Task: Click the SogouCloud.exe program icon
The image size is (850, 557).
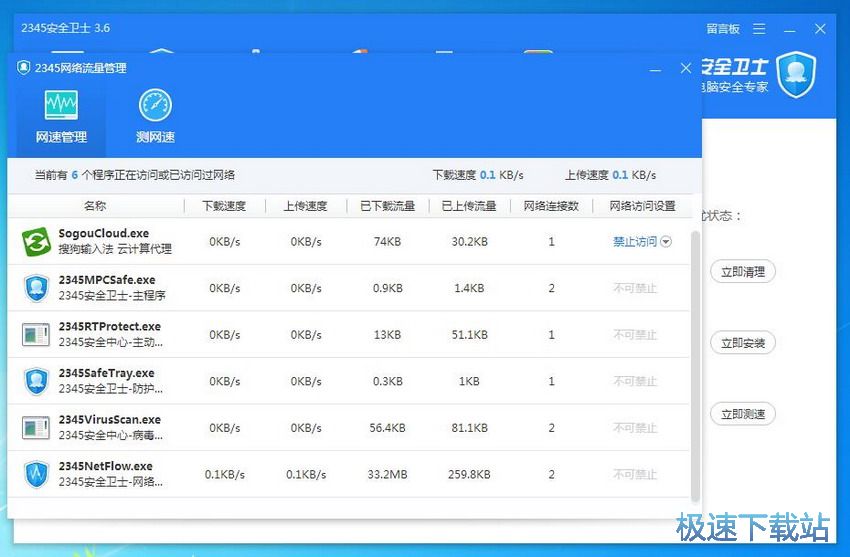Action: point(36,242)
